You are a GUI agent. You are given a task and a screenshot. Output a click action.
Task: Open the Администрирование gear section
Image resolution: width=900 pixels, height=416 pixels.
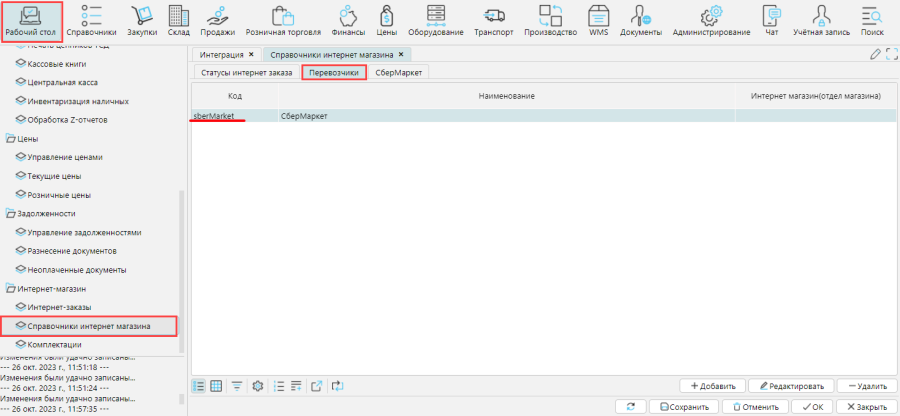click(711, 20)
